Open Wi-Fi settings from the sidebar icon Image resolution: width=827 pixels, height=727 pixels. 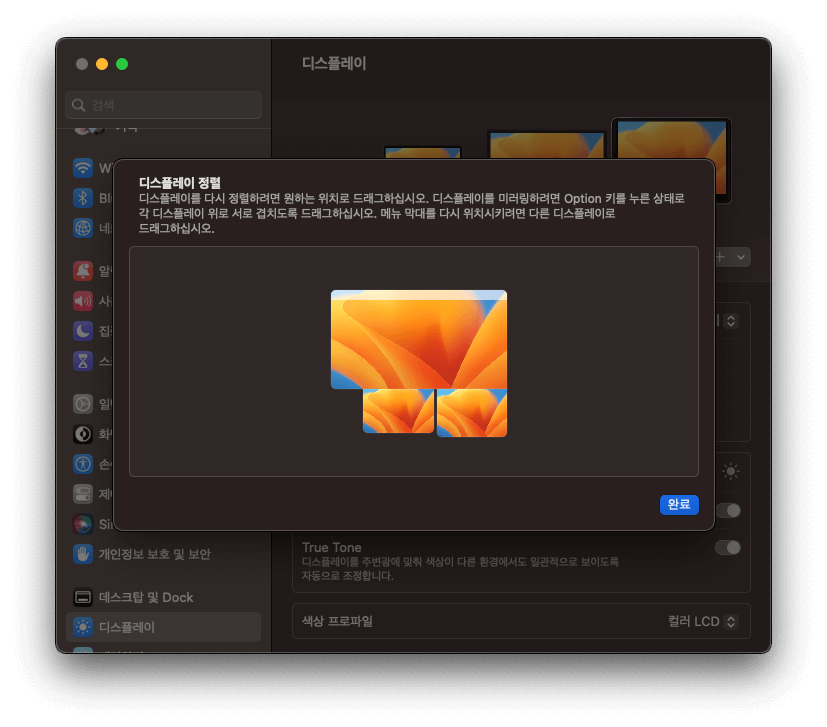83,168
